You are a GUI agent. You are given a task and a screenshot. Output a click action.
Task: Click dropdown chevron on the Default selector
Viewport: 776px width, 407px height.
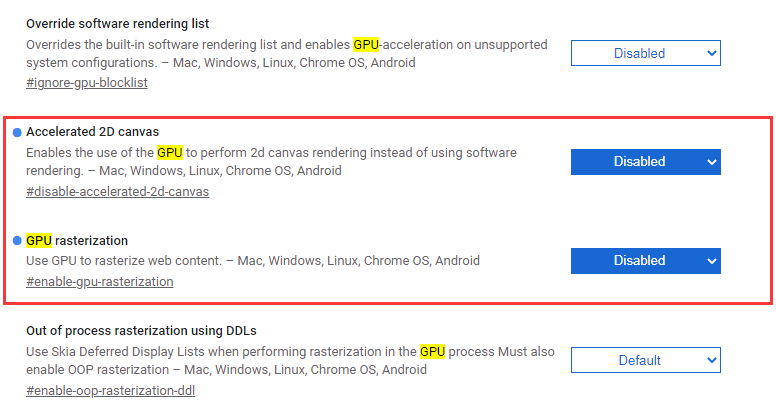712,360
